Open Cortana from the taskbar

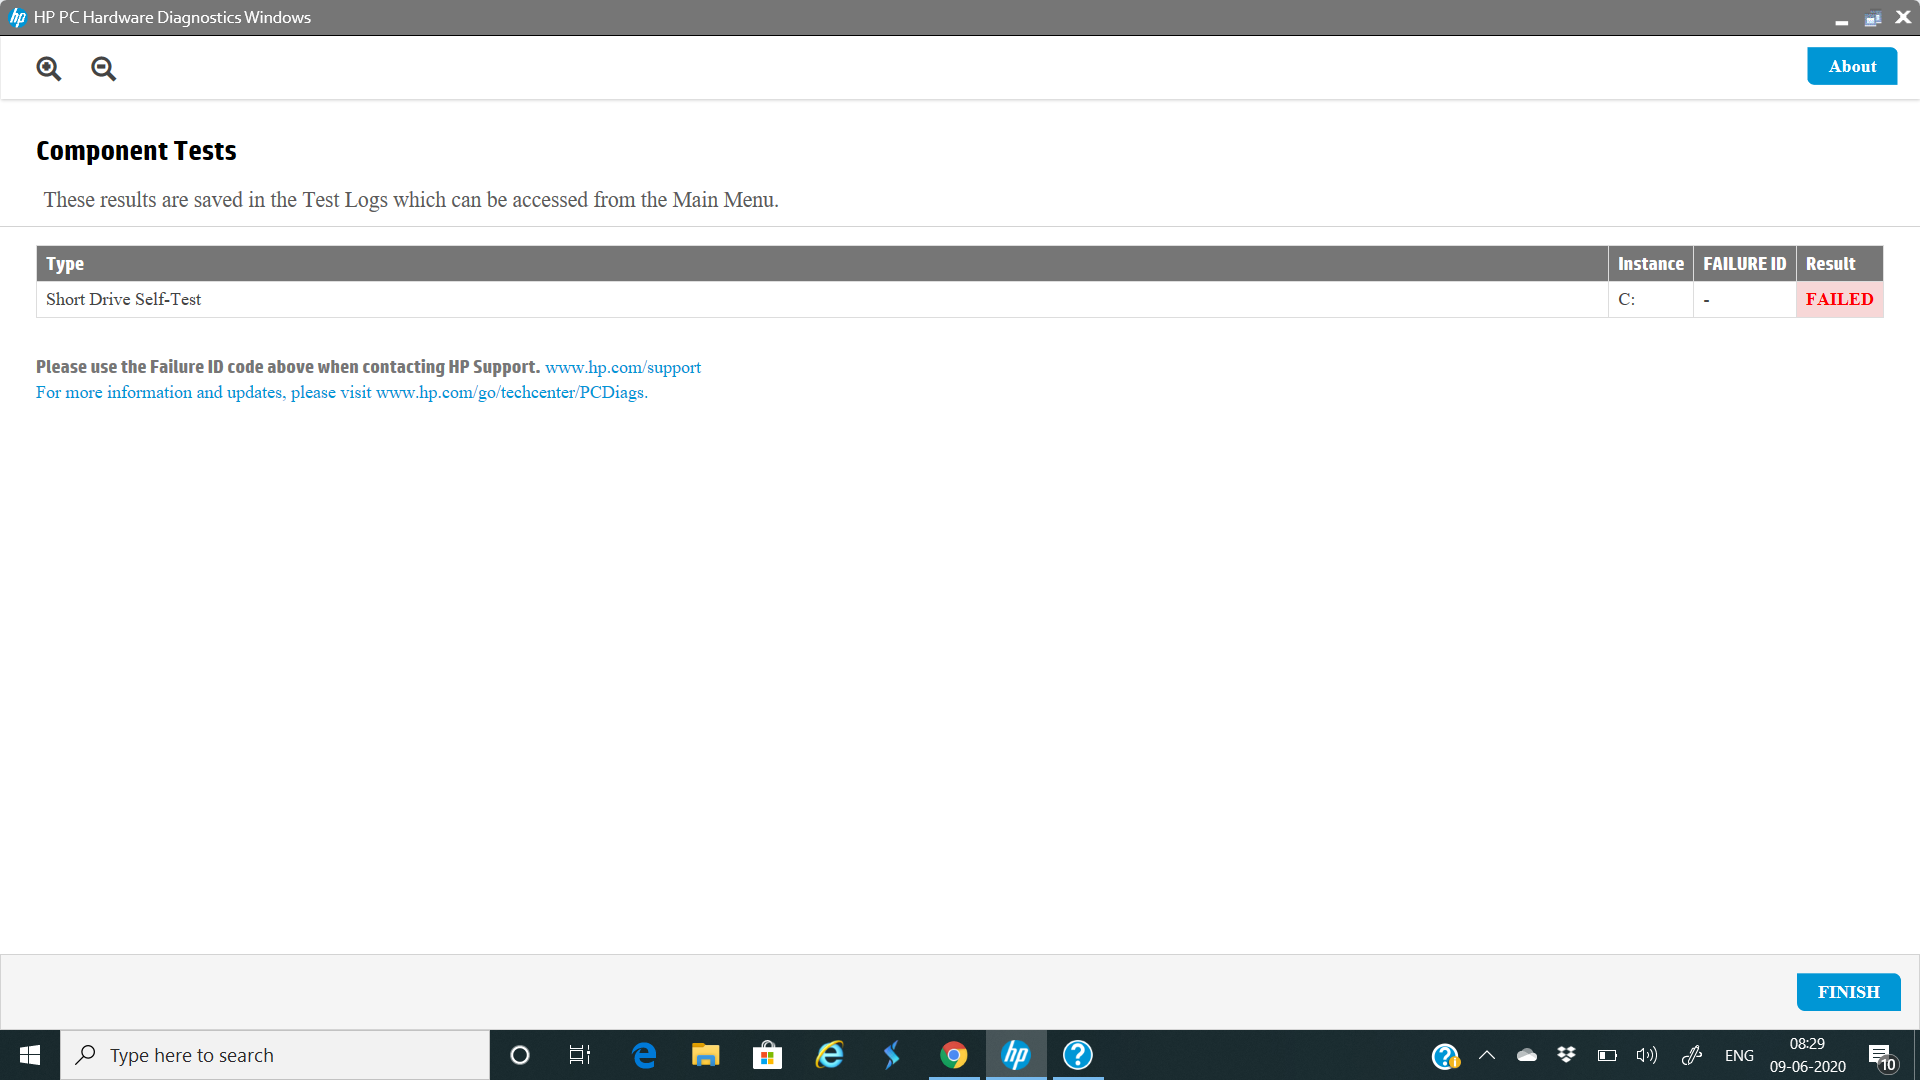tap(519, 1055)
